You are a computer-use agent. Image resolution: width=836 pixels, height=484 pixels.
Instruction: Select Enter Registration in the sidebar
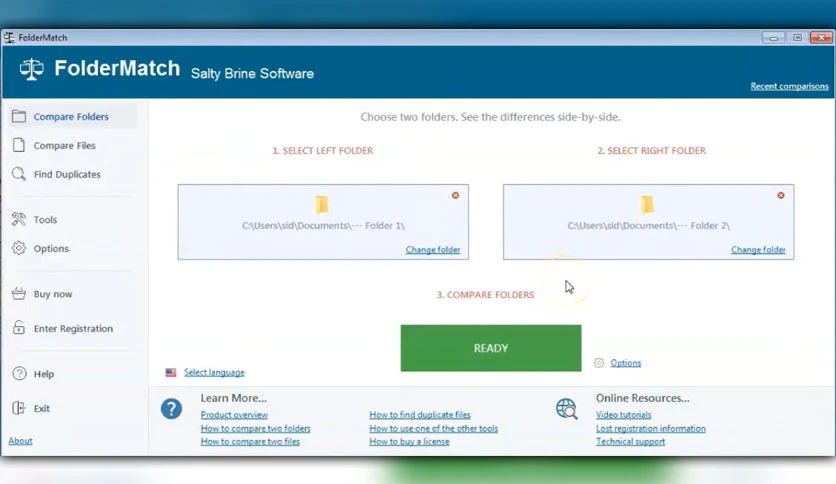[73, 328]
